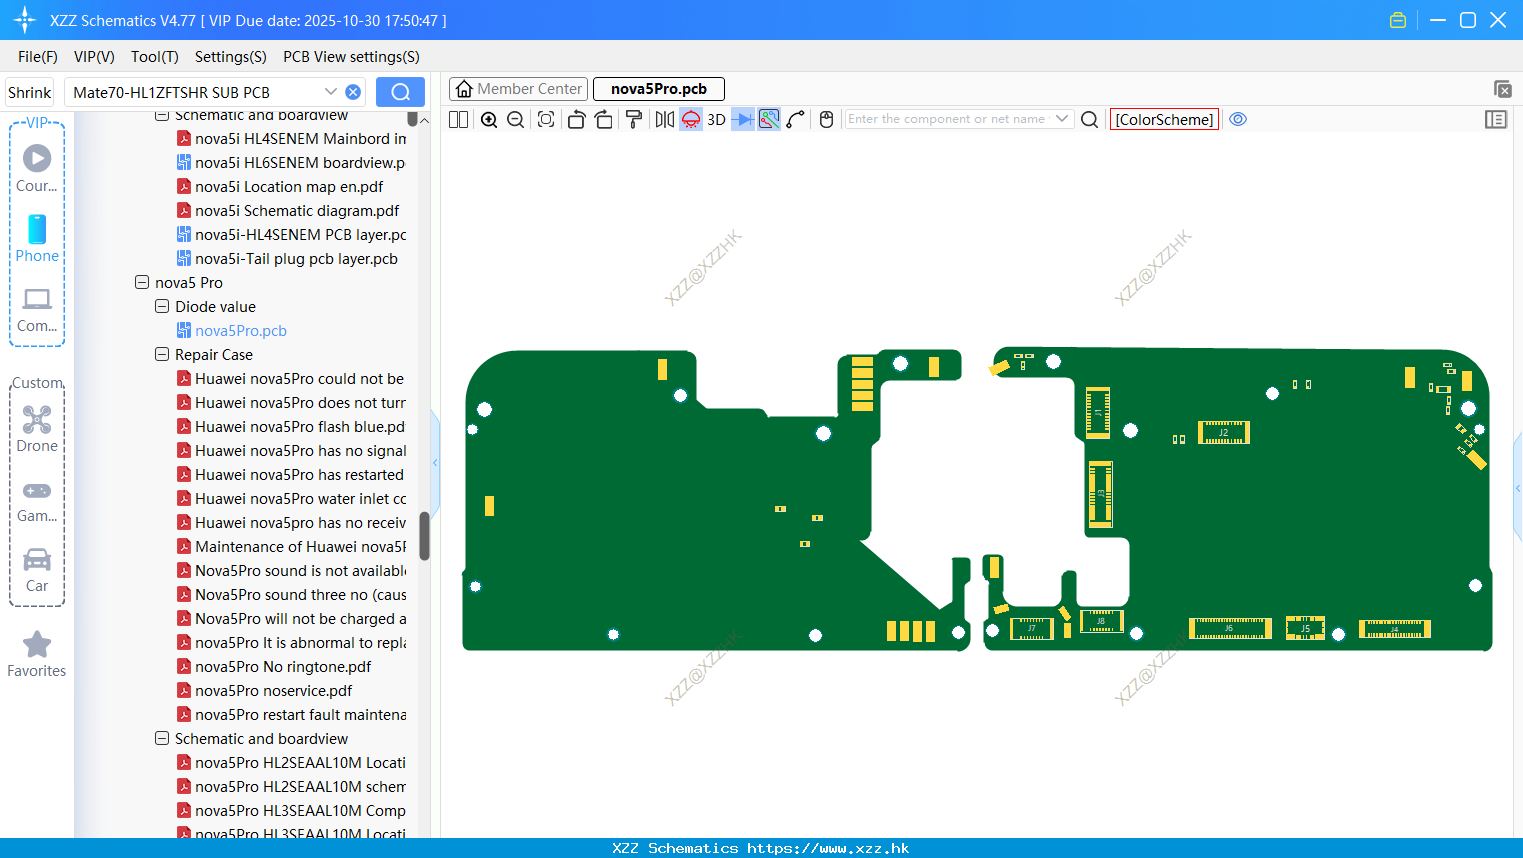Select the paint roller format tool
The image size is (1523, 858).
[x=634, y=119]
